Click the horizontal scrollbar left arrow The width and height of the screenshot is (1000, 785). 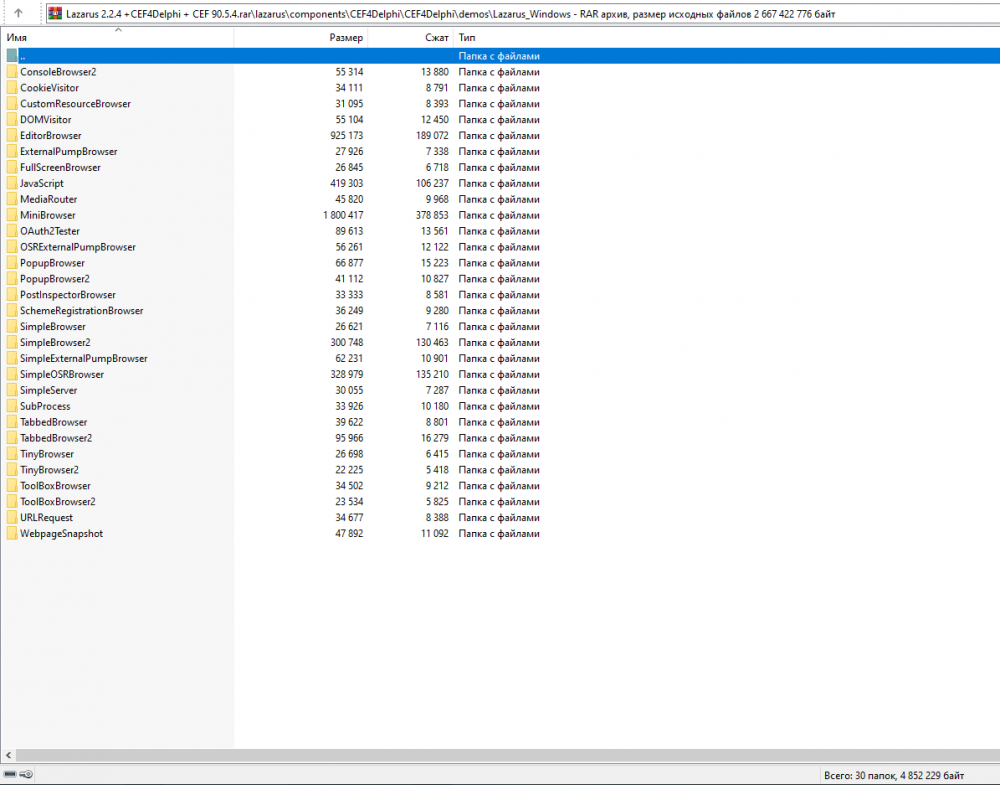(x=8, y=755)
